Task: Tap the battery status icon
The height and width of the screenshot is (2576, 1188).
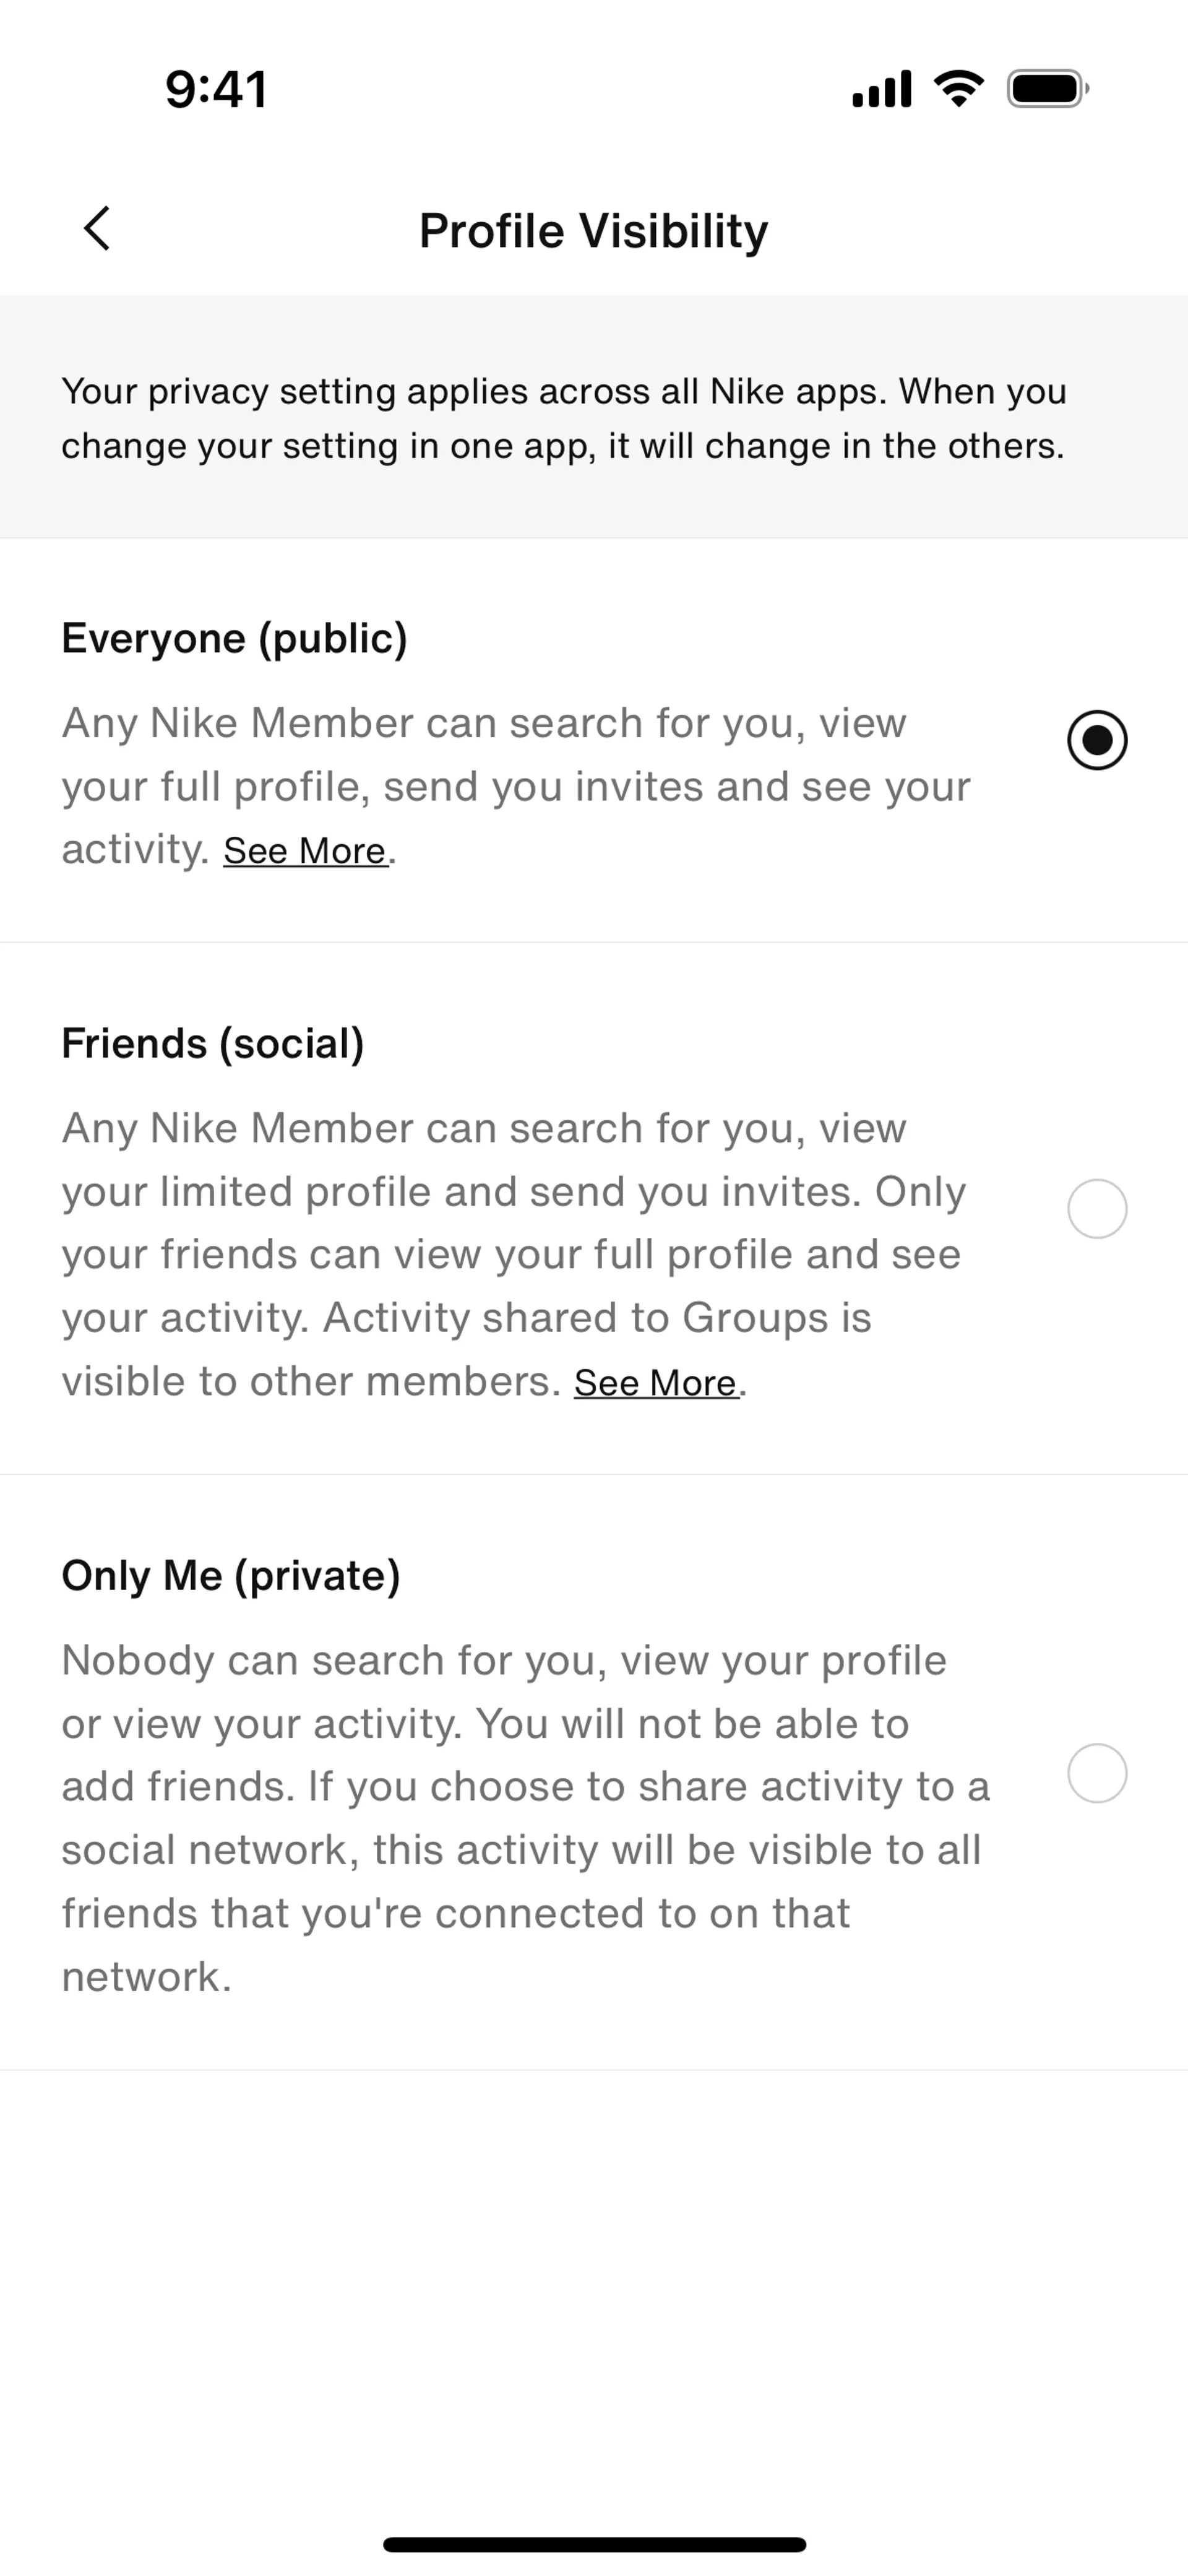Action: 1047,89
